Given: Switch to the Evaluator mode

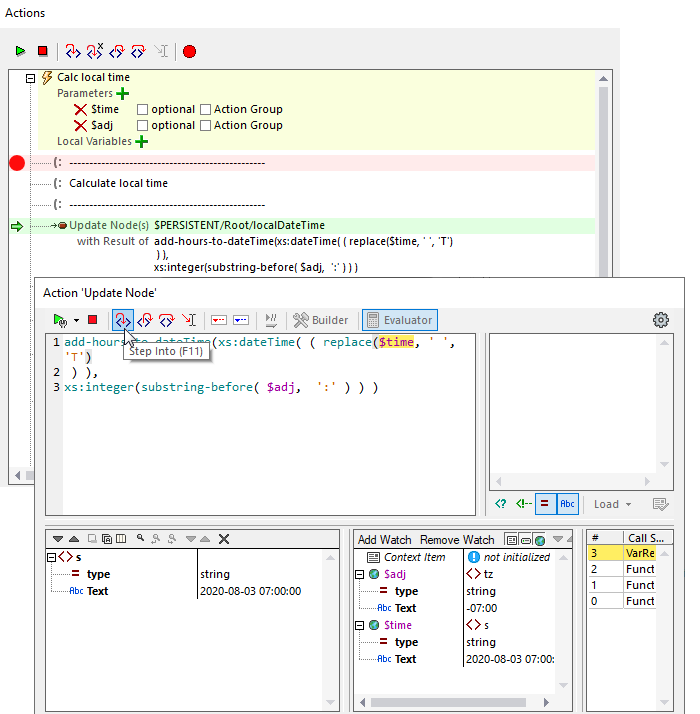Looking at the screenshot, I should coord(399,320).
